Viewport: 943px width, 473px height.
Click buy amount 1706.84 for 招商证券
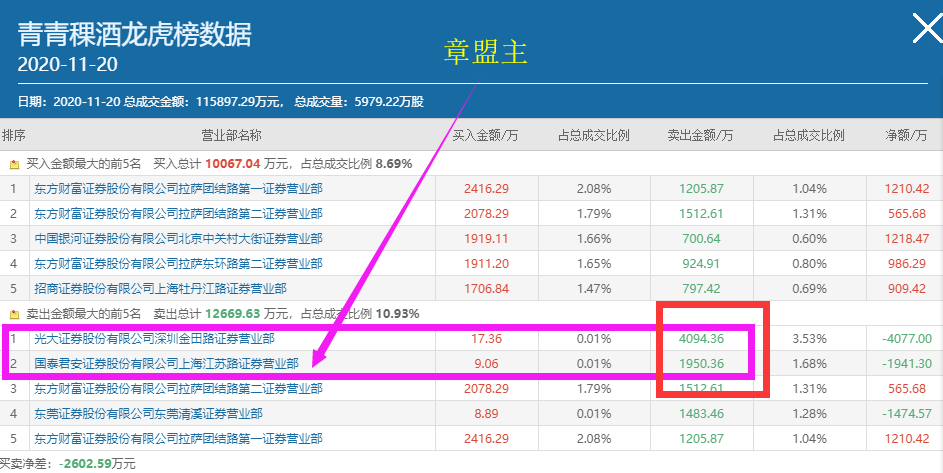click(487, 289)
